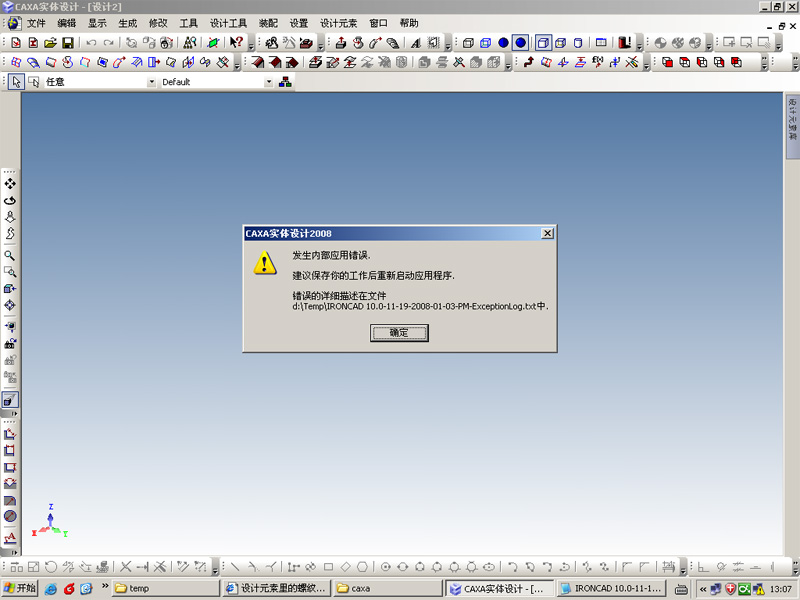Click the rectangle draw tool in bottom toolbar
800x600 pixels.
pos(329,566)
